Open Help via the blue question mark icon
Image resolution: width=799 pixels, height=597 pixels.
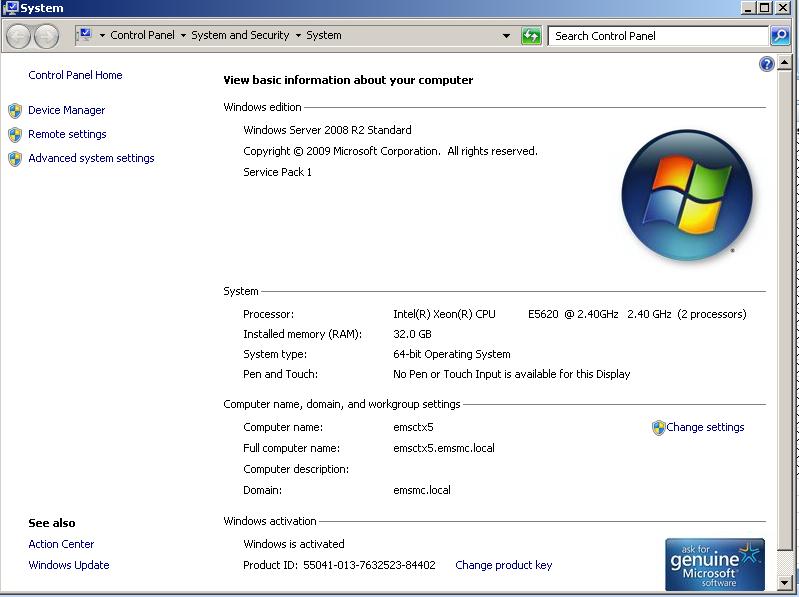click(x=767, y=64)
